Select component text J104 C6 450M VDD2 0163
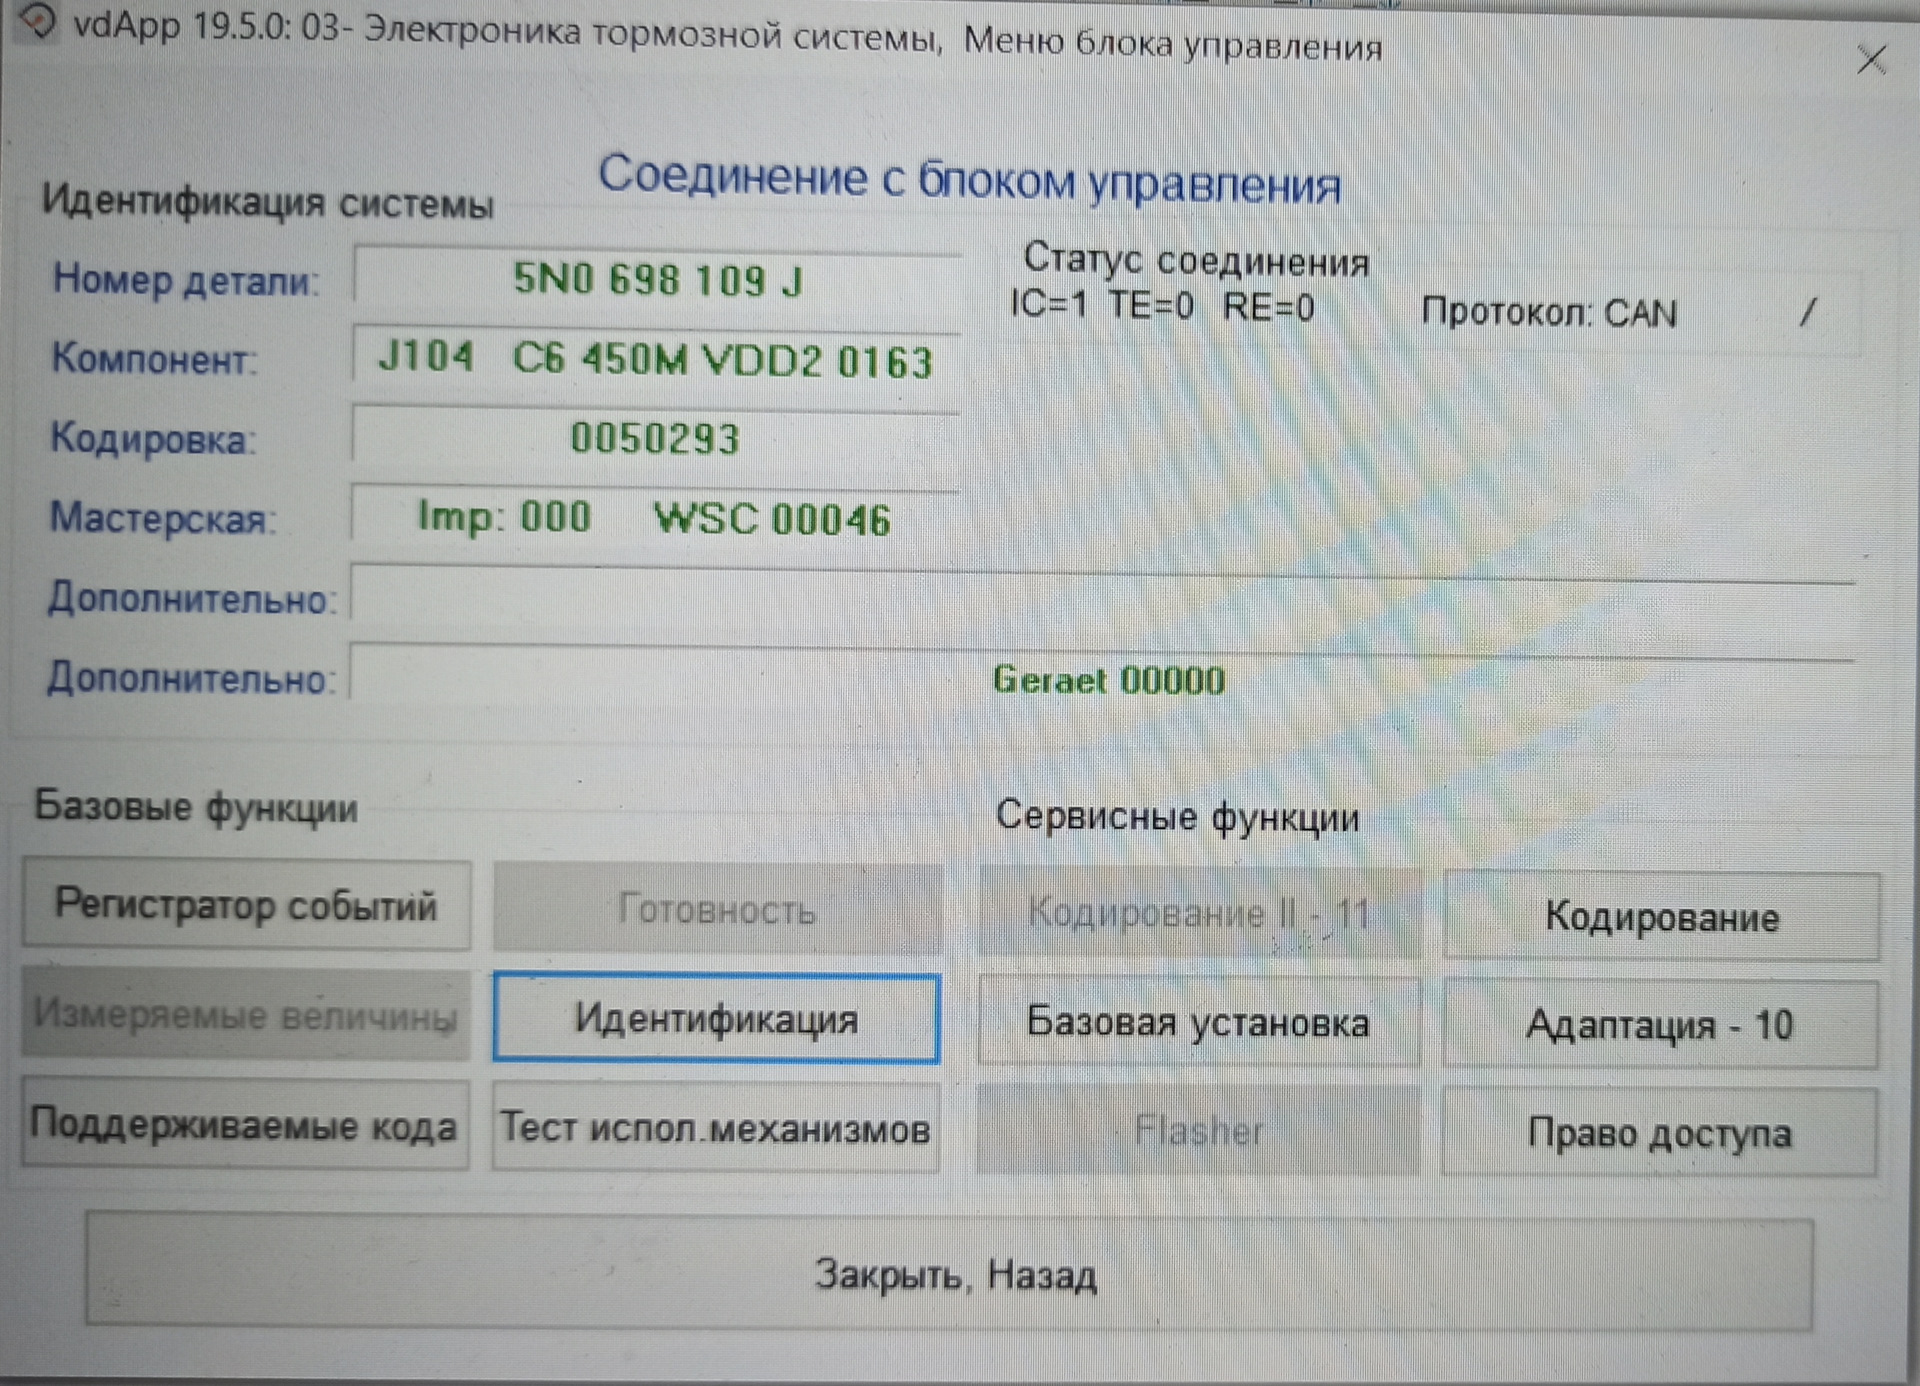This screenshot has width=1920, height=1386. tap(655, 359)
